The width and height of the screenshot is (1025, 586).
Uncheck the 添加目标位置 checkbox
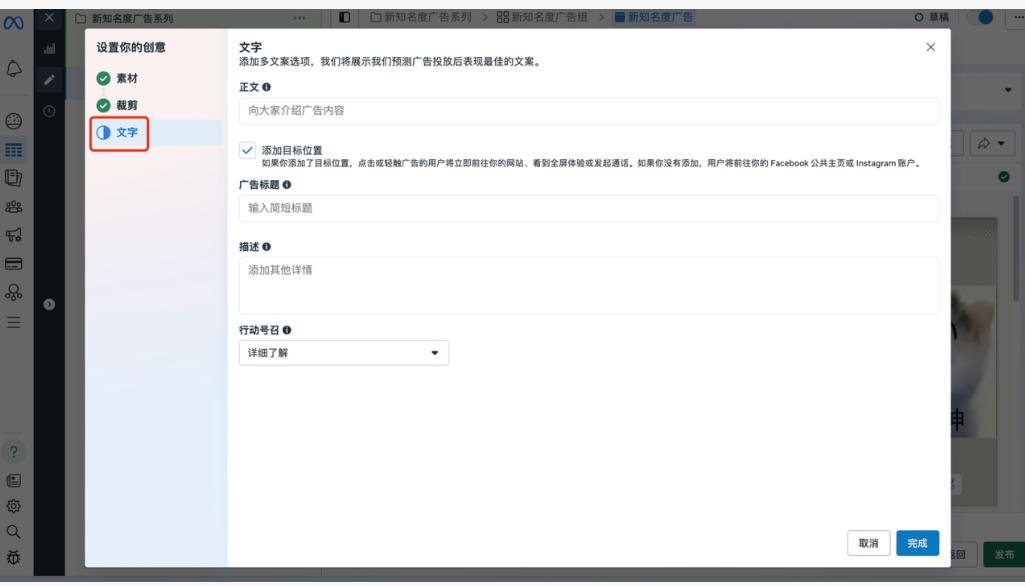(x=247, y=150)
